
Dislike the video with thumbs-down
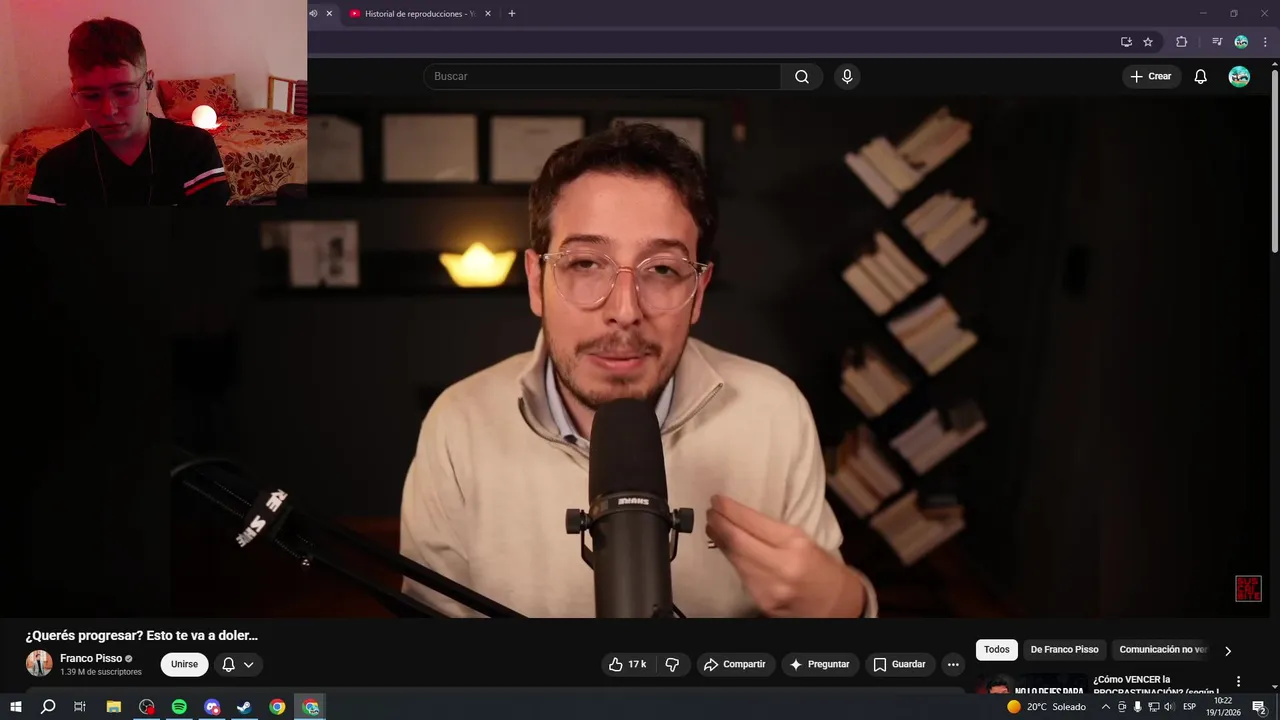coord(672,664)
